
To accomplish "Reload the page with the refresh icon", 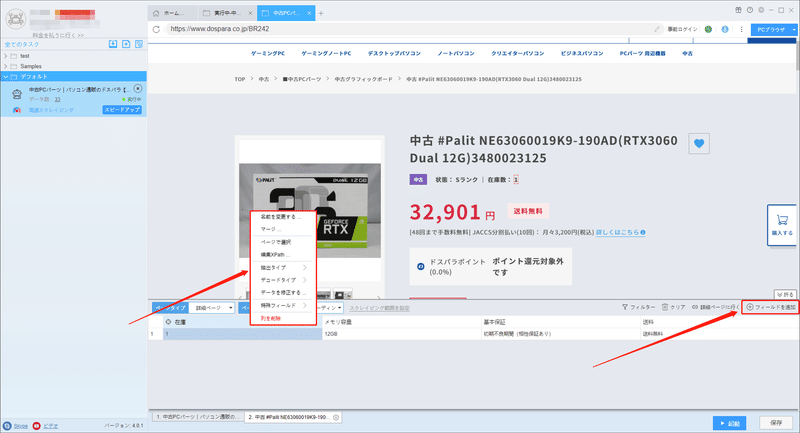I will [x=156, y=29].
